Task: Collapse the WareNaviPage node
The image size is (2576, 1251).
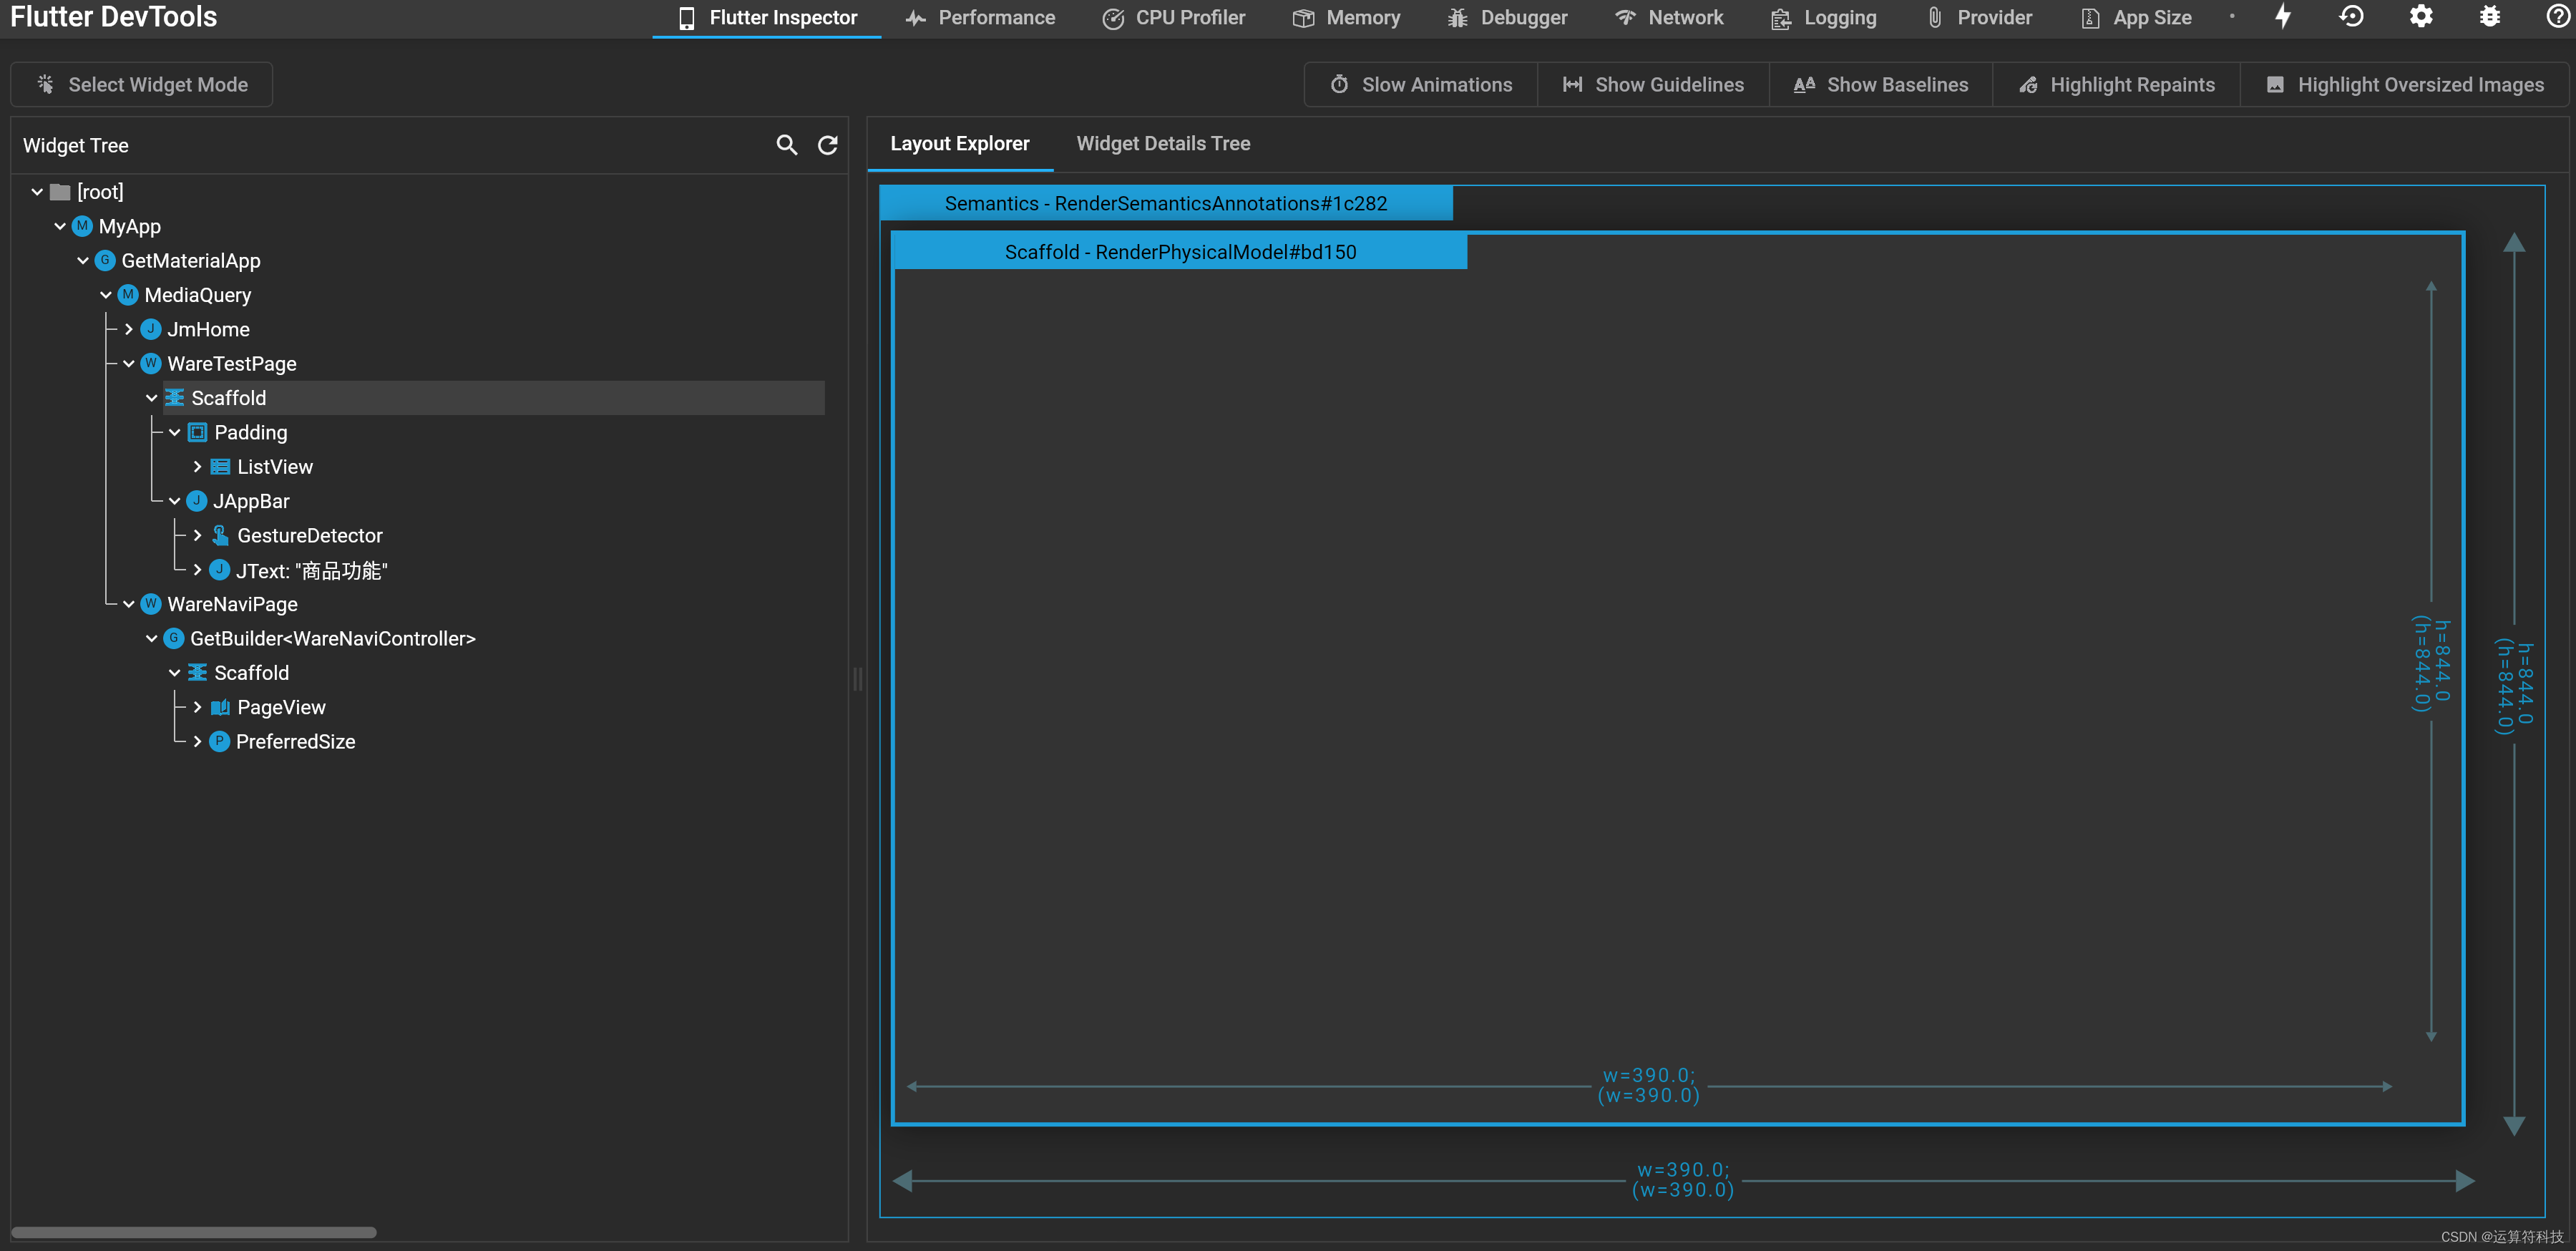Action: [129, 604]
